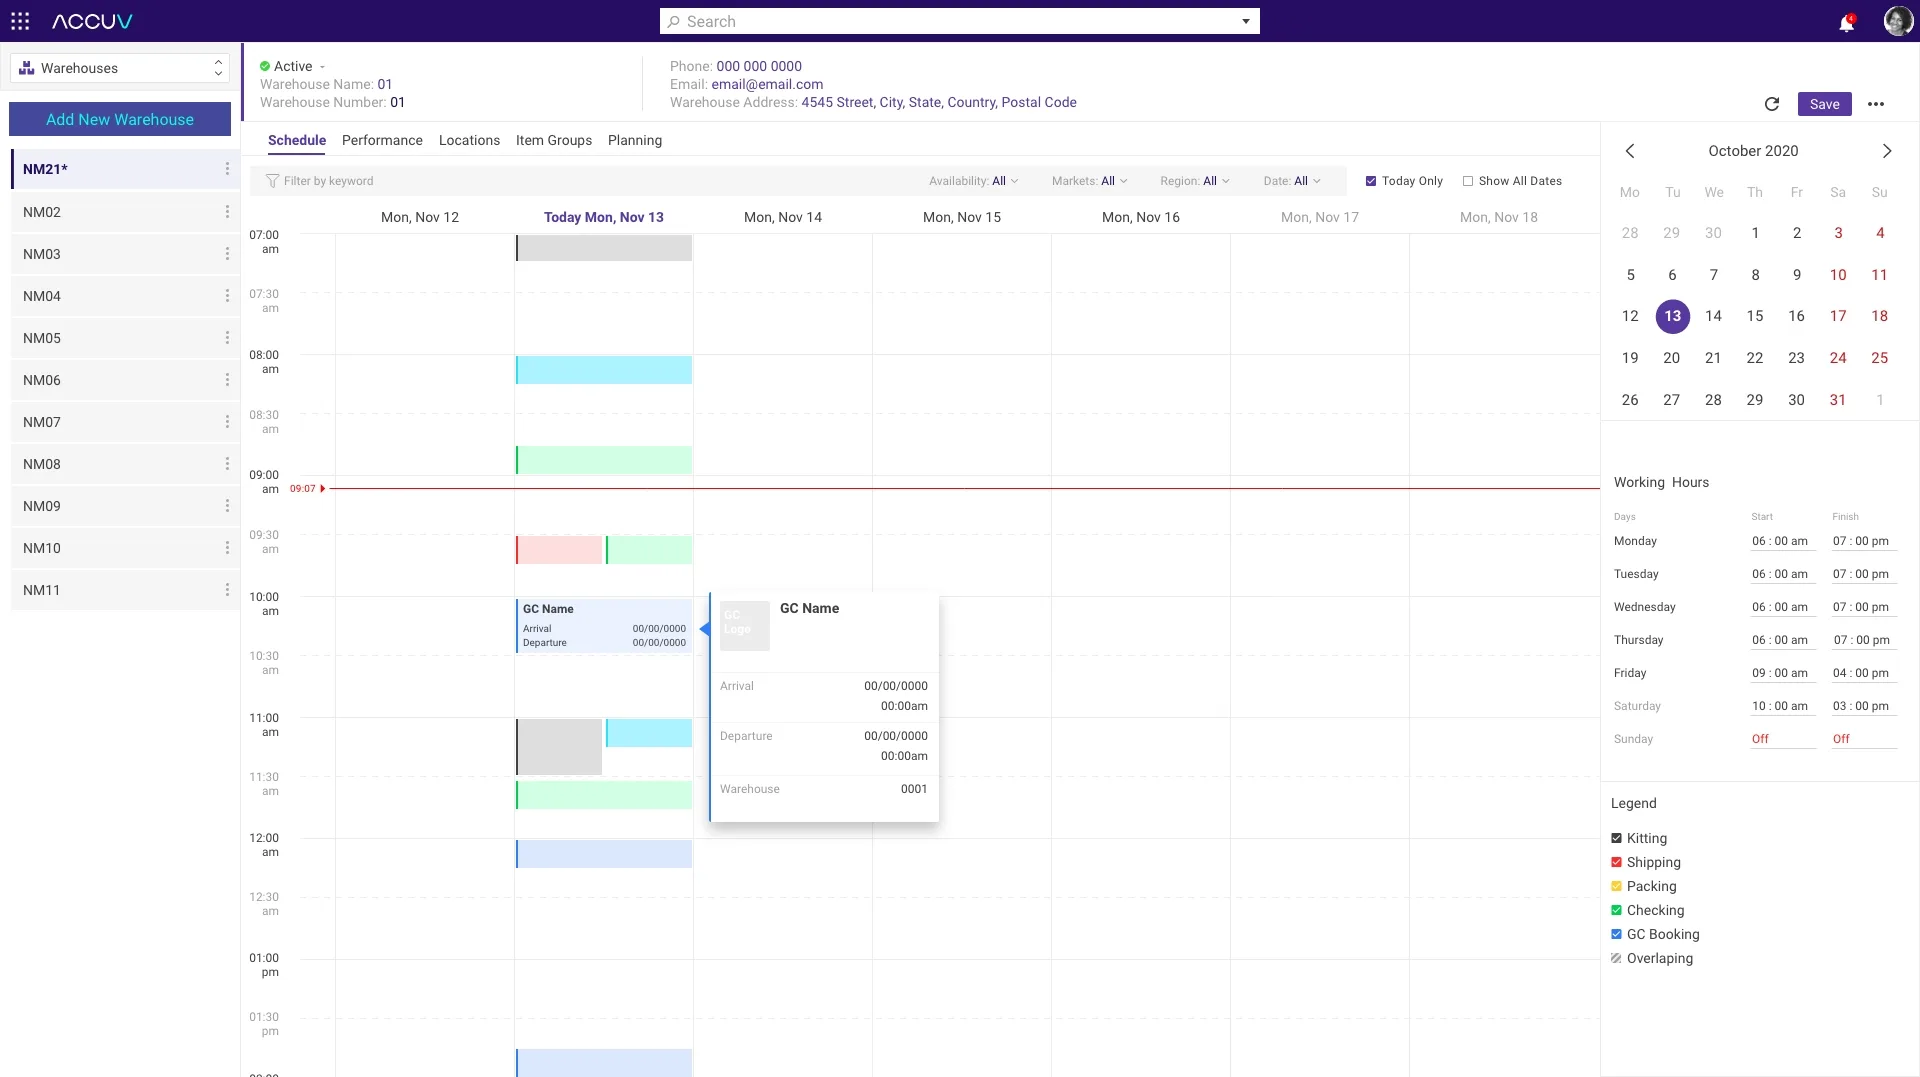
Task: Enable Show All Dates checkbox
Action: point(1468,181)
